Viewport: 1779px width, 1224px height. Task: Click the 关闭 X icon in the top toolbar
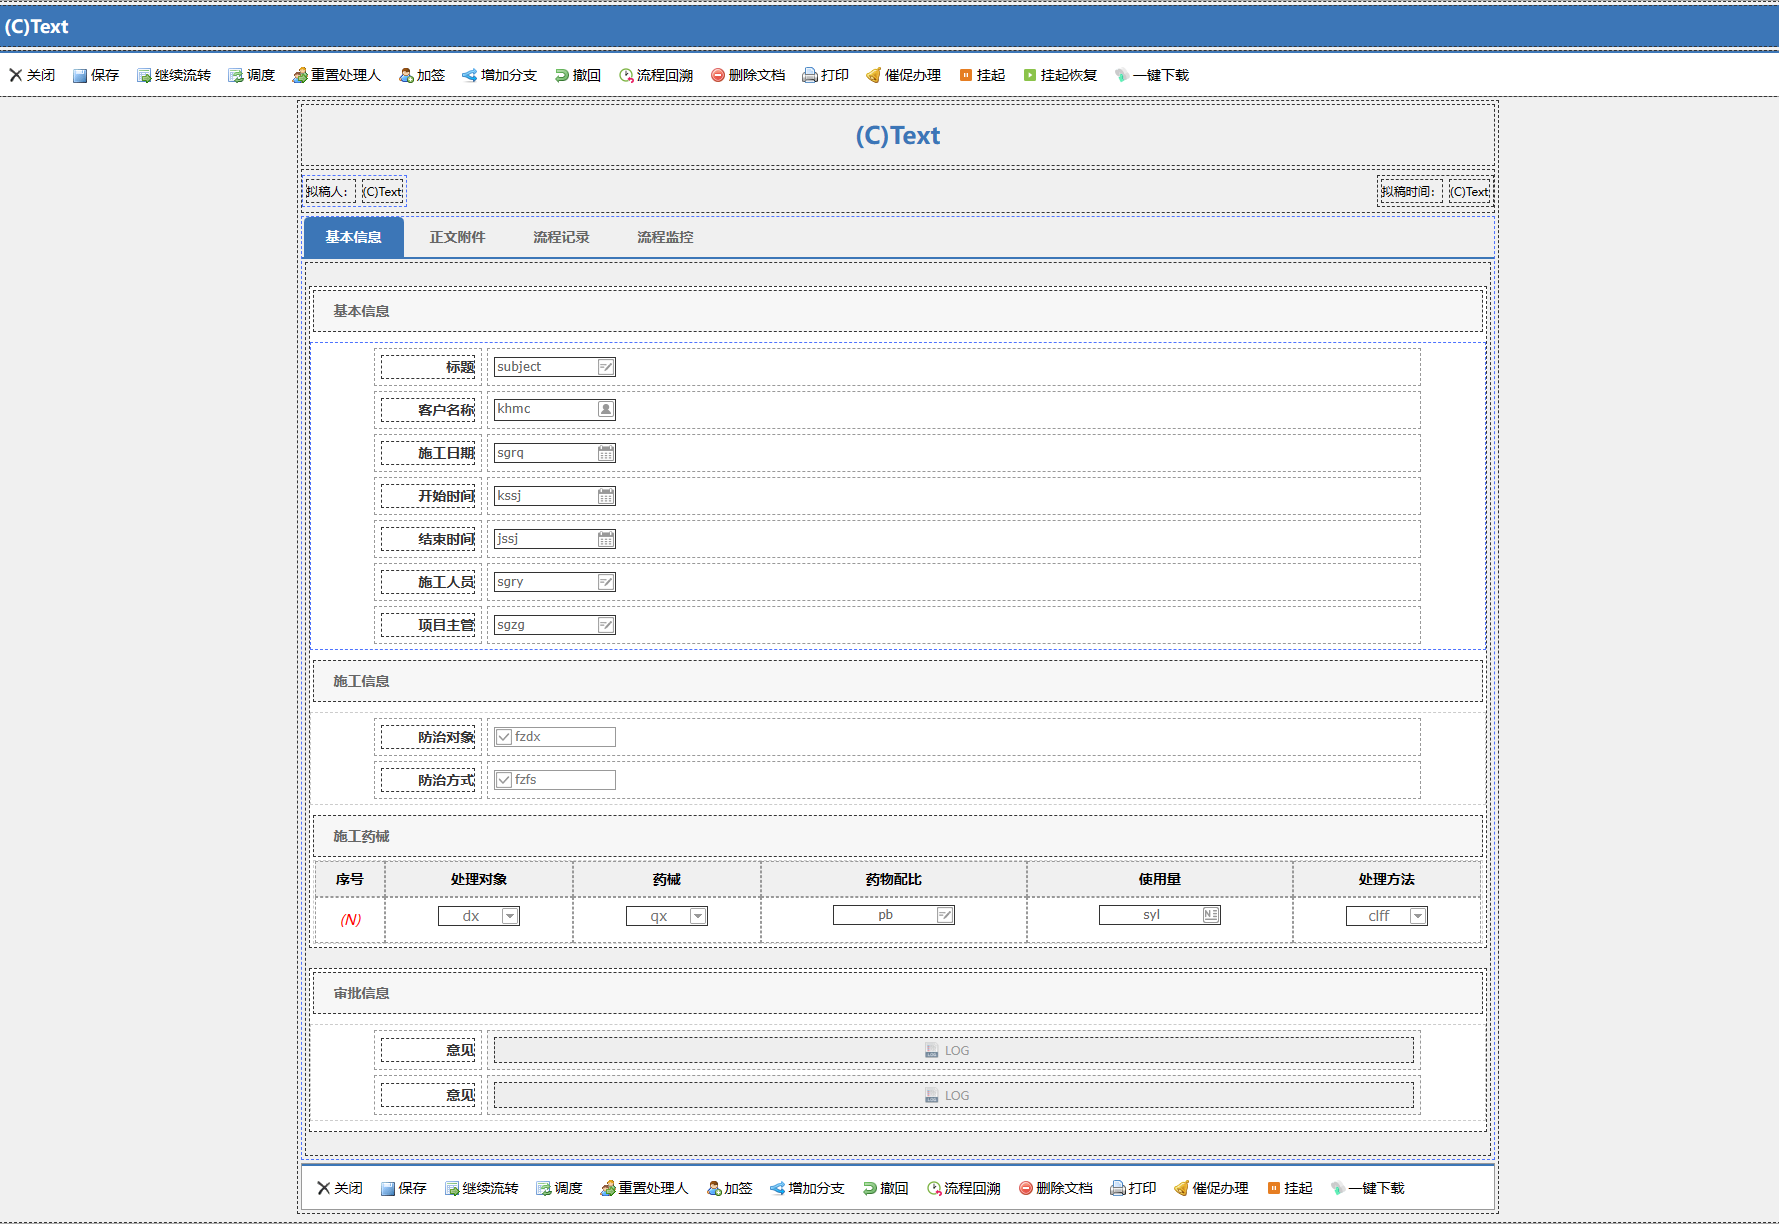click(x=16, y=75)
